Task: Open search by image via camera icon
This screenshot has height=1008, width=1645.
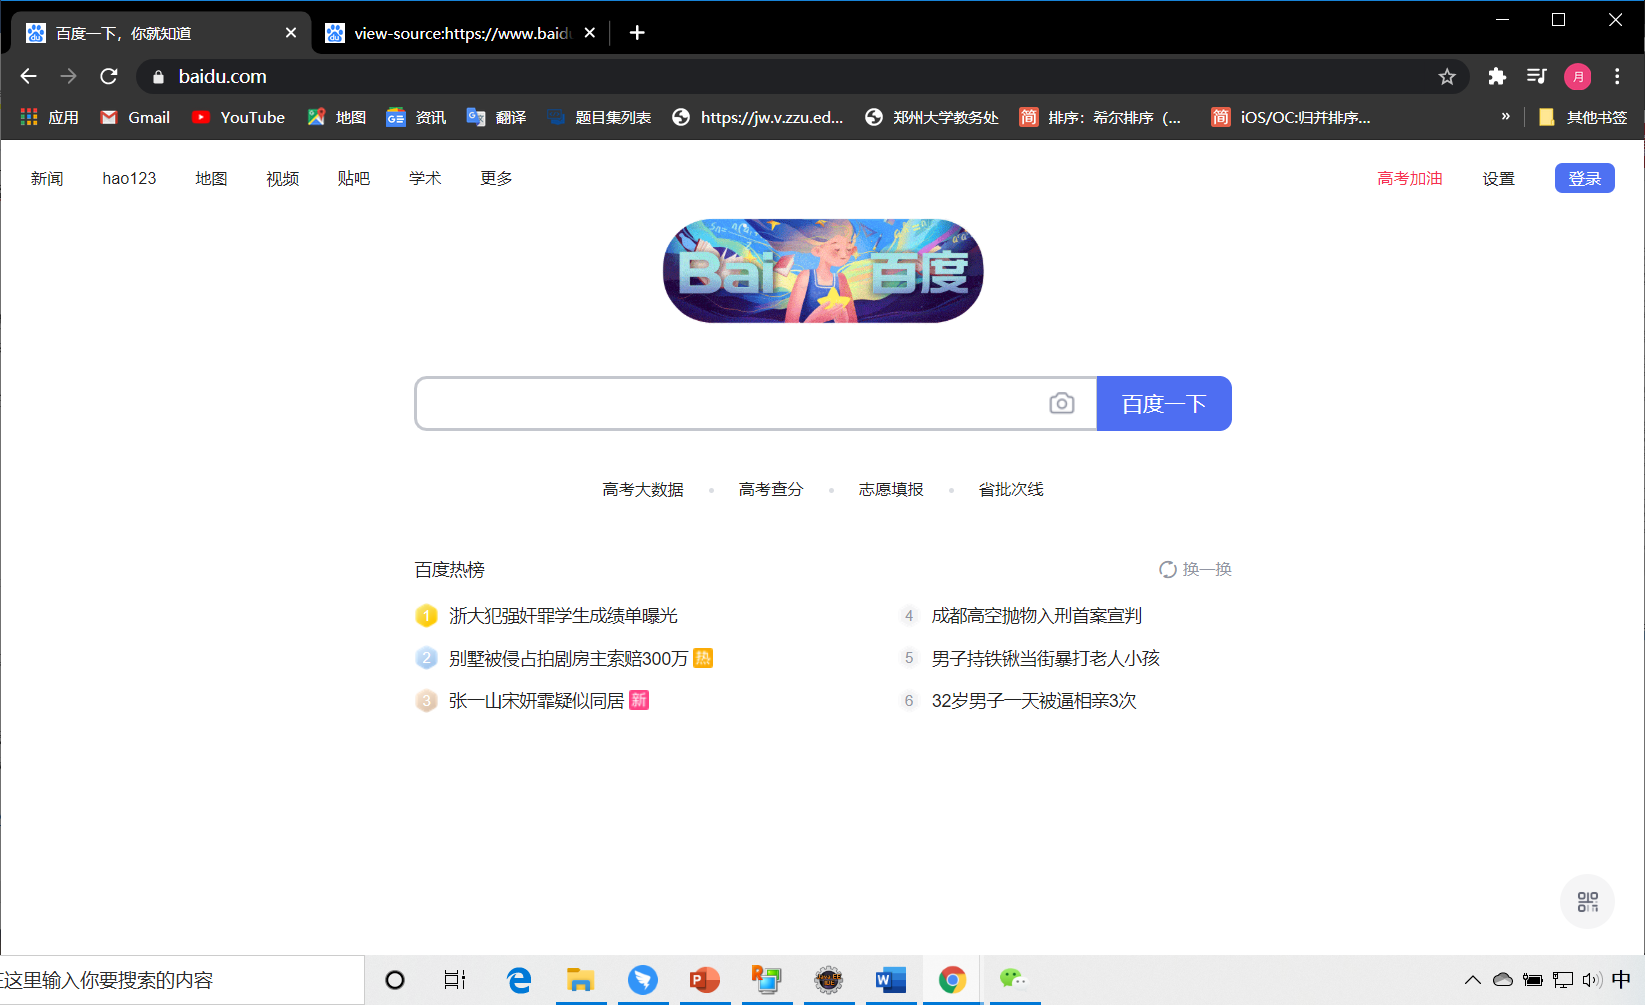Action: (1062, 403)
